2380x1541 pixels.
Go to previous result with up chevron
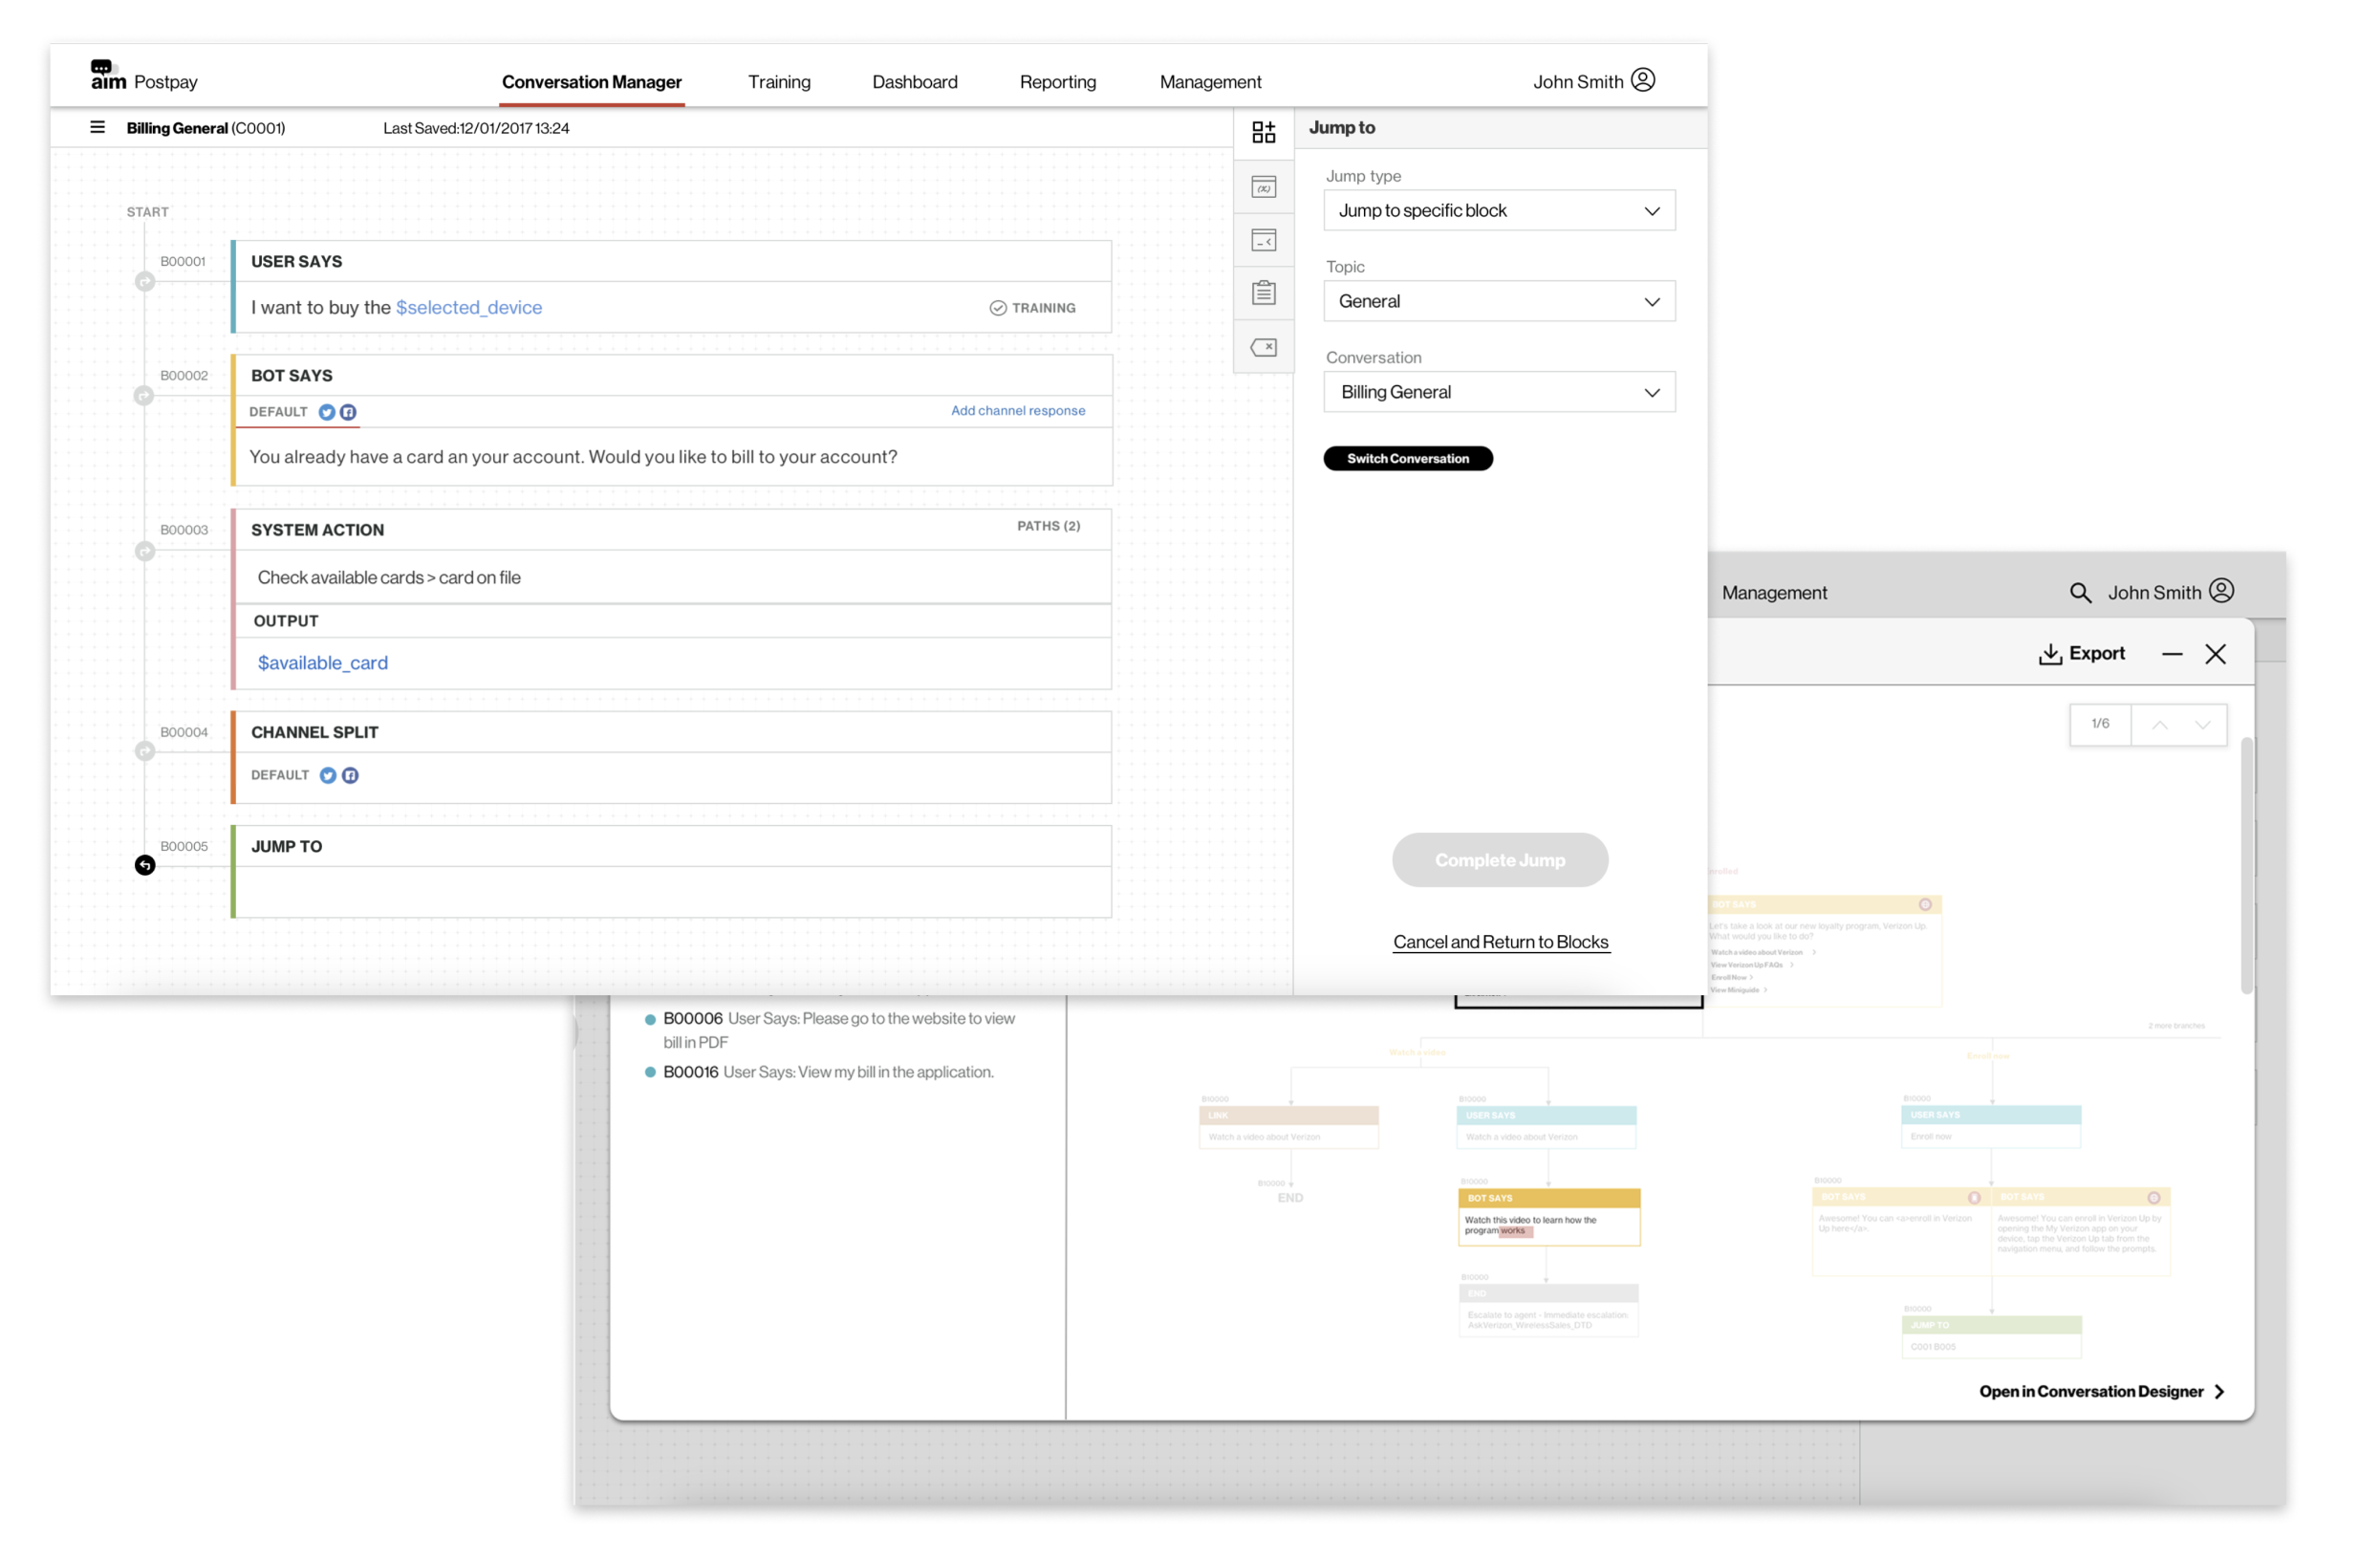click(2160, 725)
